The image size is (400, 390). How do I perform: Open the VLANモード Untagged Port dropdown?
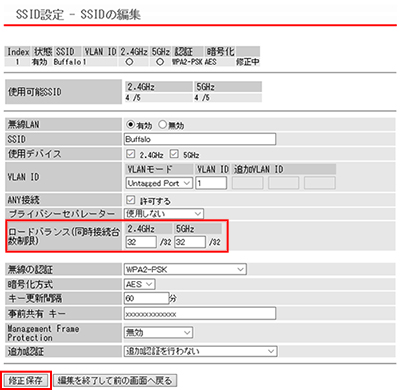coord(159,183)
